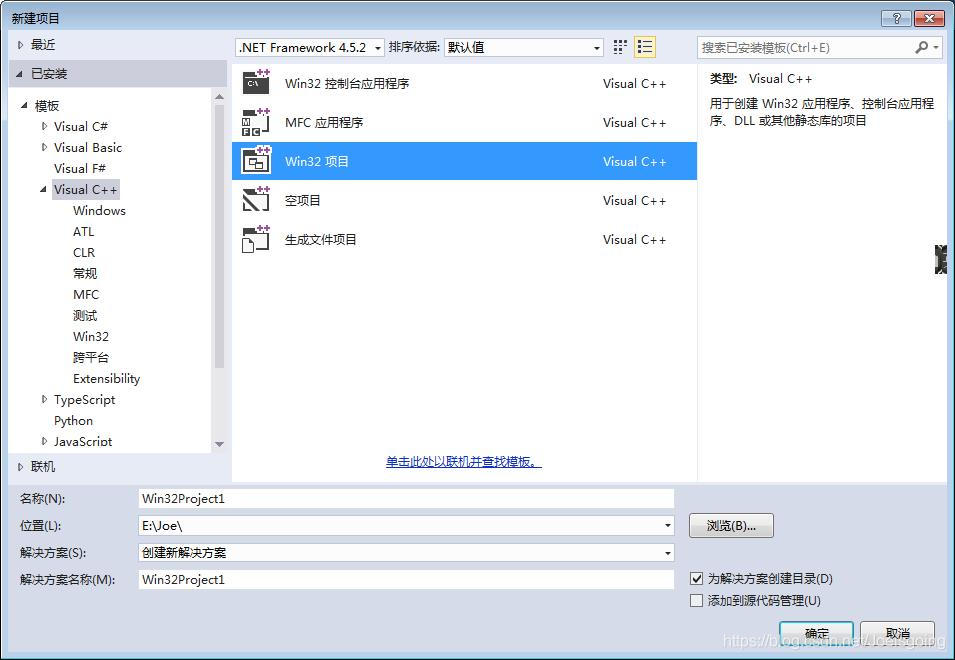The height and width of the screenshot is (660, 955).
Task: Click the Win32 项目 template icon
Action: [256, 161]
